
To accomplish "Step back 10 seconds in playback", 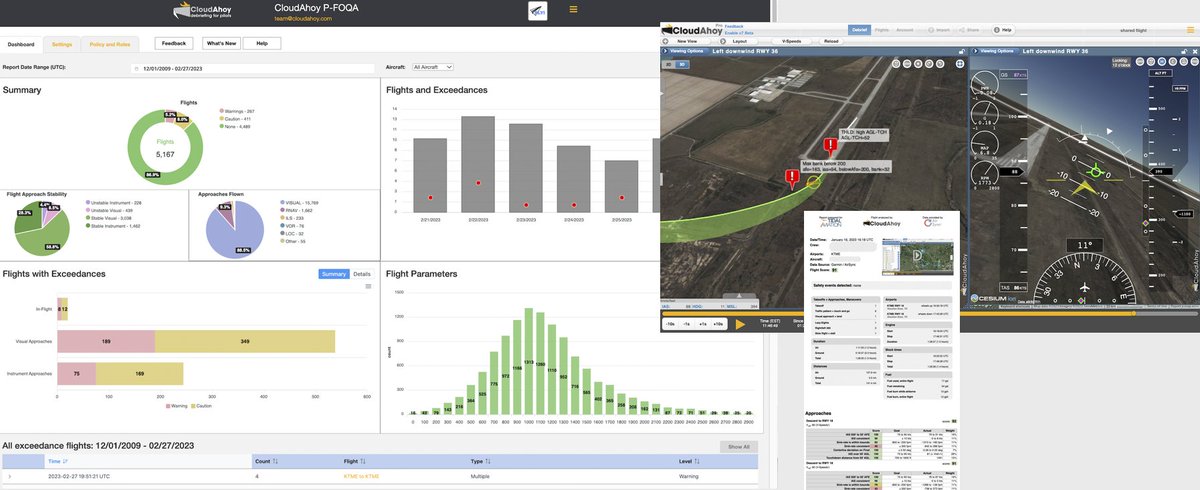I will [x=672, y=325].
